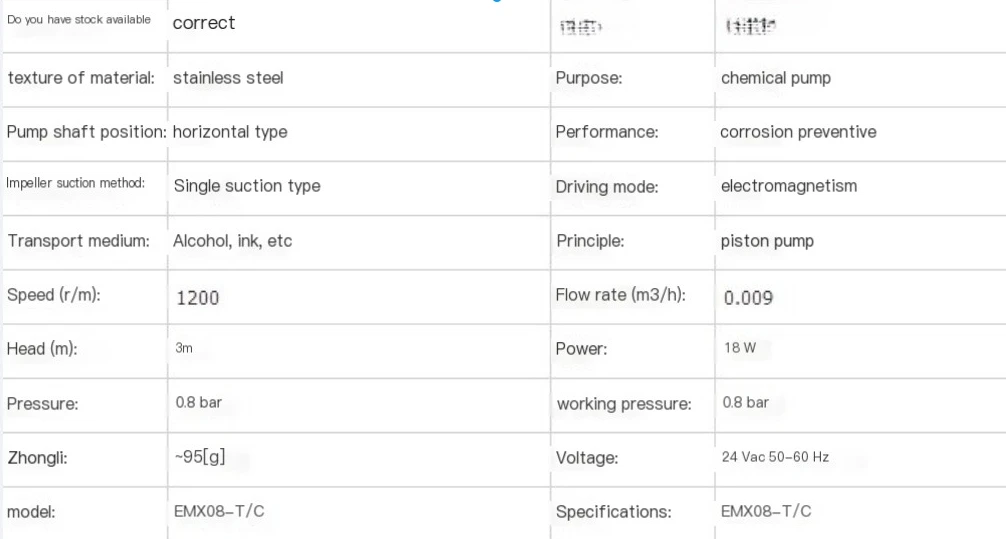Select the 'Alcohol, ink, etc' medium value

233,241
